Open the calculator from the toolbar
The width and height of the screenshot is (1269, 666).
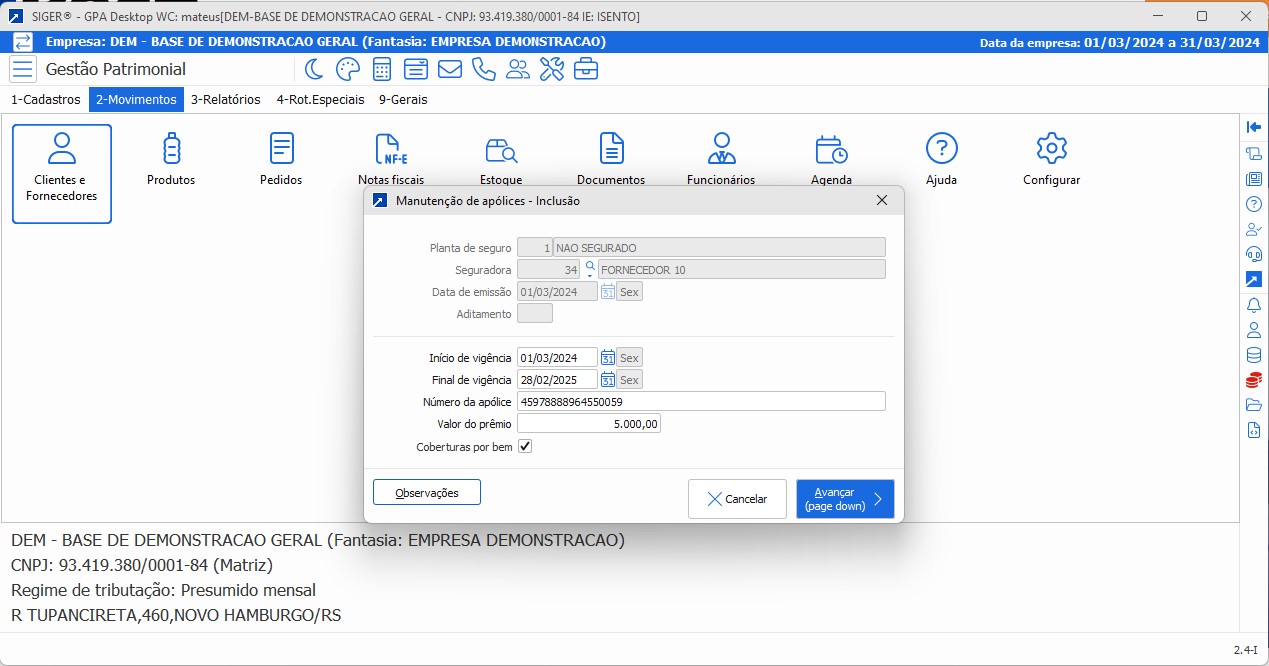pyautogui.click(x=381, y=69)
